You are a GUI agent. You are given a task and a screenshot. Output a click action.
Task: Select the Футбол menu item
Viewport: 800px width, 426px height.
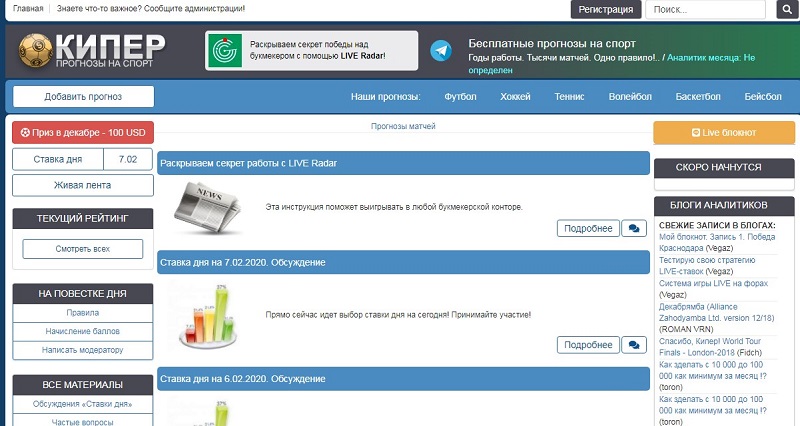pos(460,97)
